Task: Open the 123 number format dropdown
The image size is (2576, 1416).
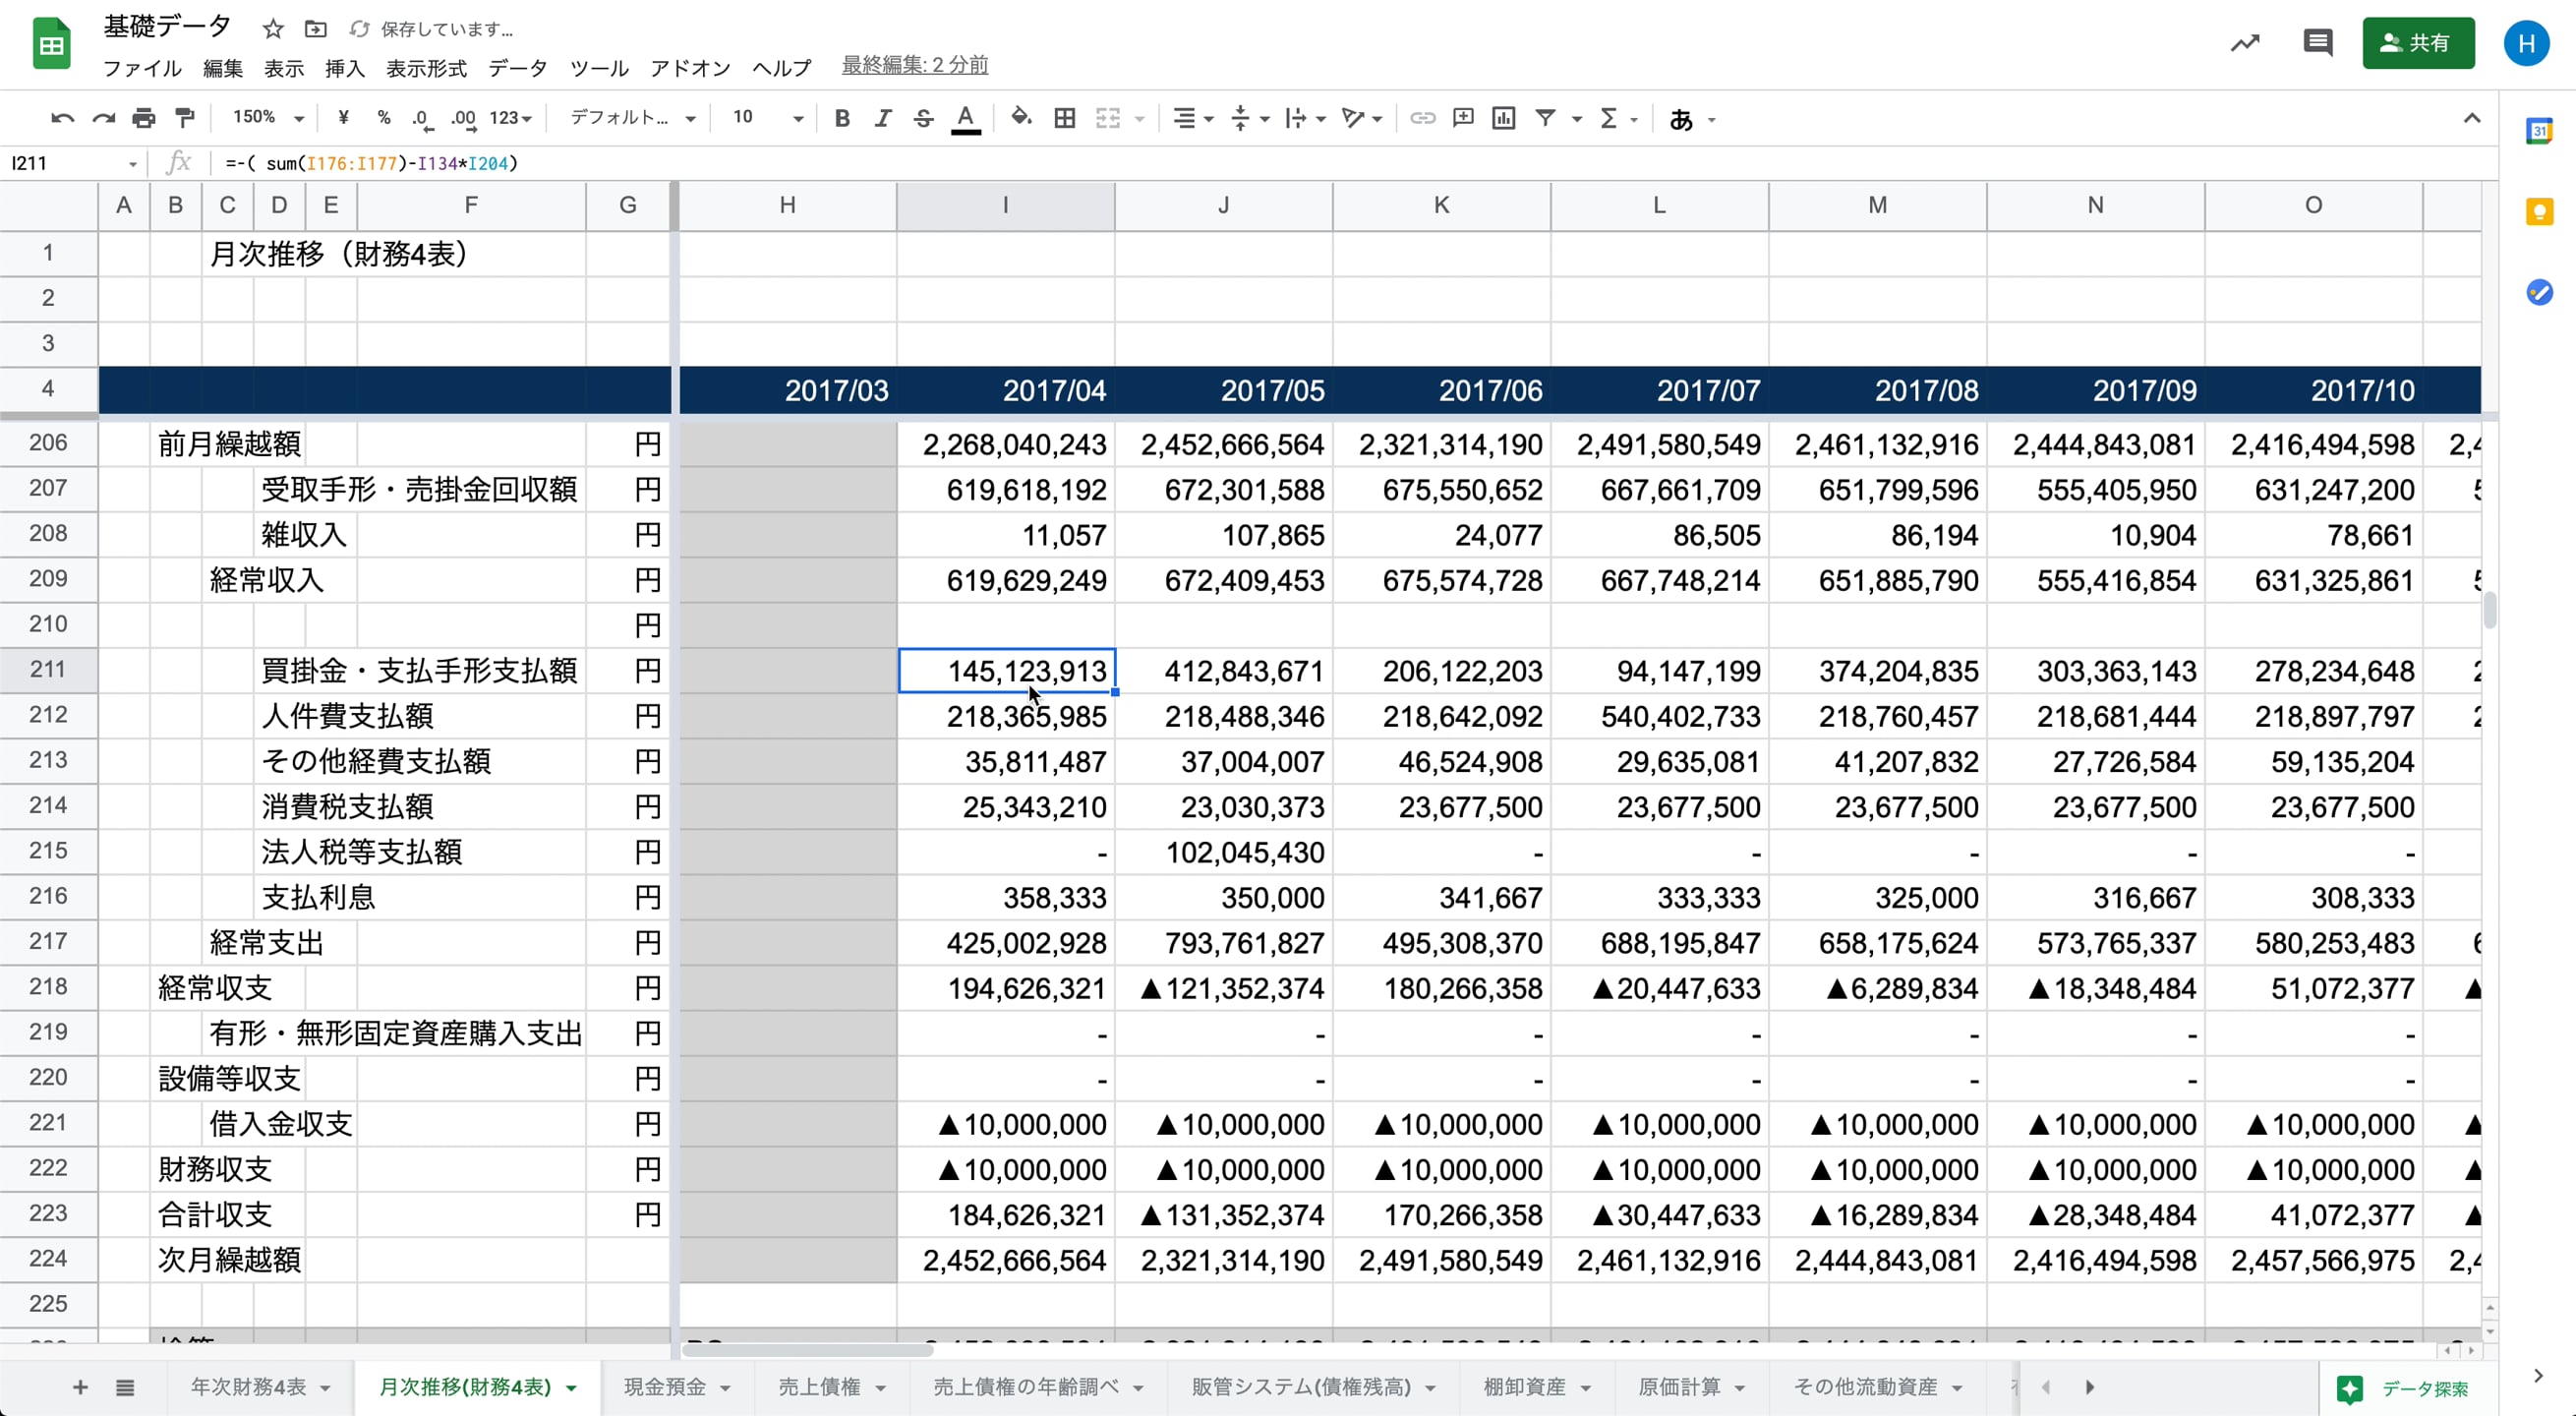Action: tap(510, 118)
